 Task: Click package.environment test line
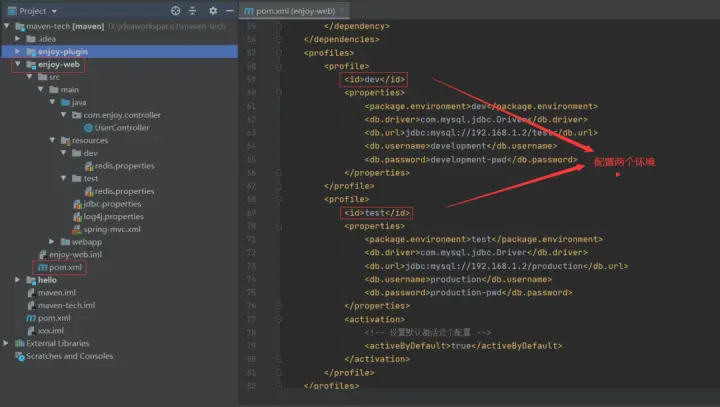pyautogui.click(x=484, y=239)
